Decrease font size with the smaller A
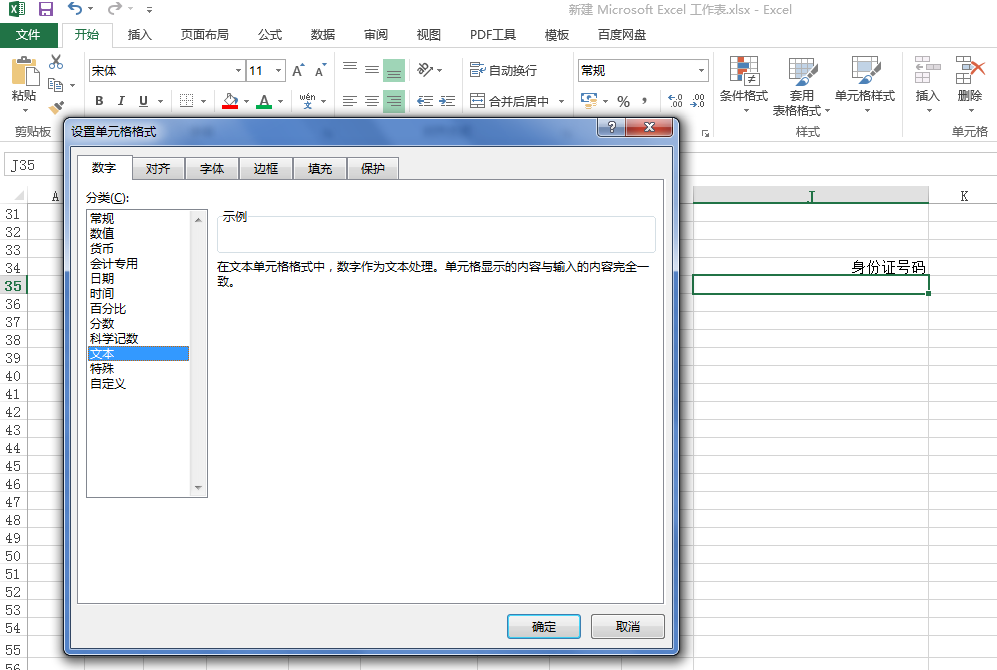Screen dimensions: 997x670 [x=320, y=71]
